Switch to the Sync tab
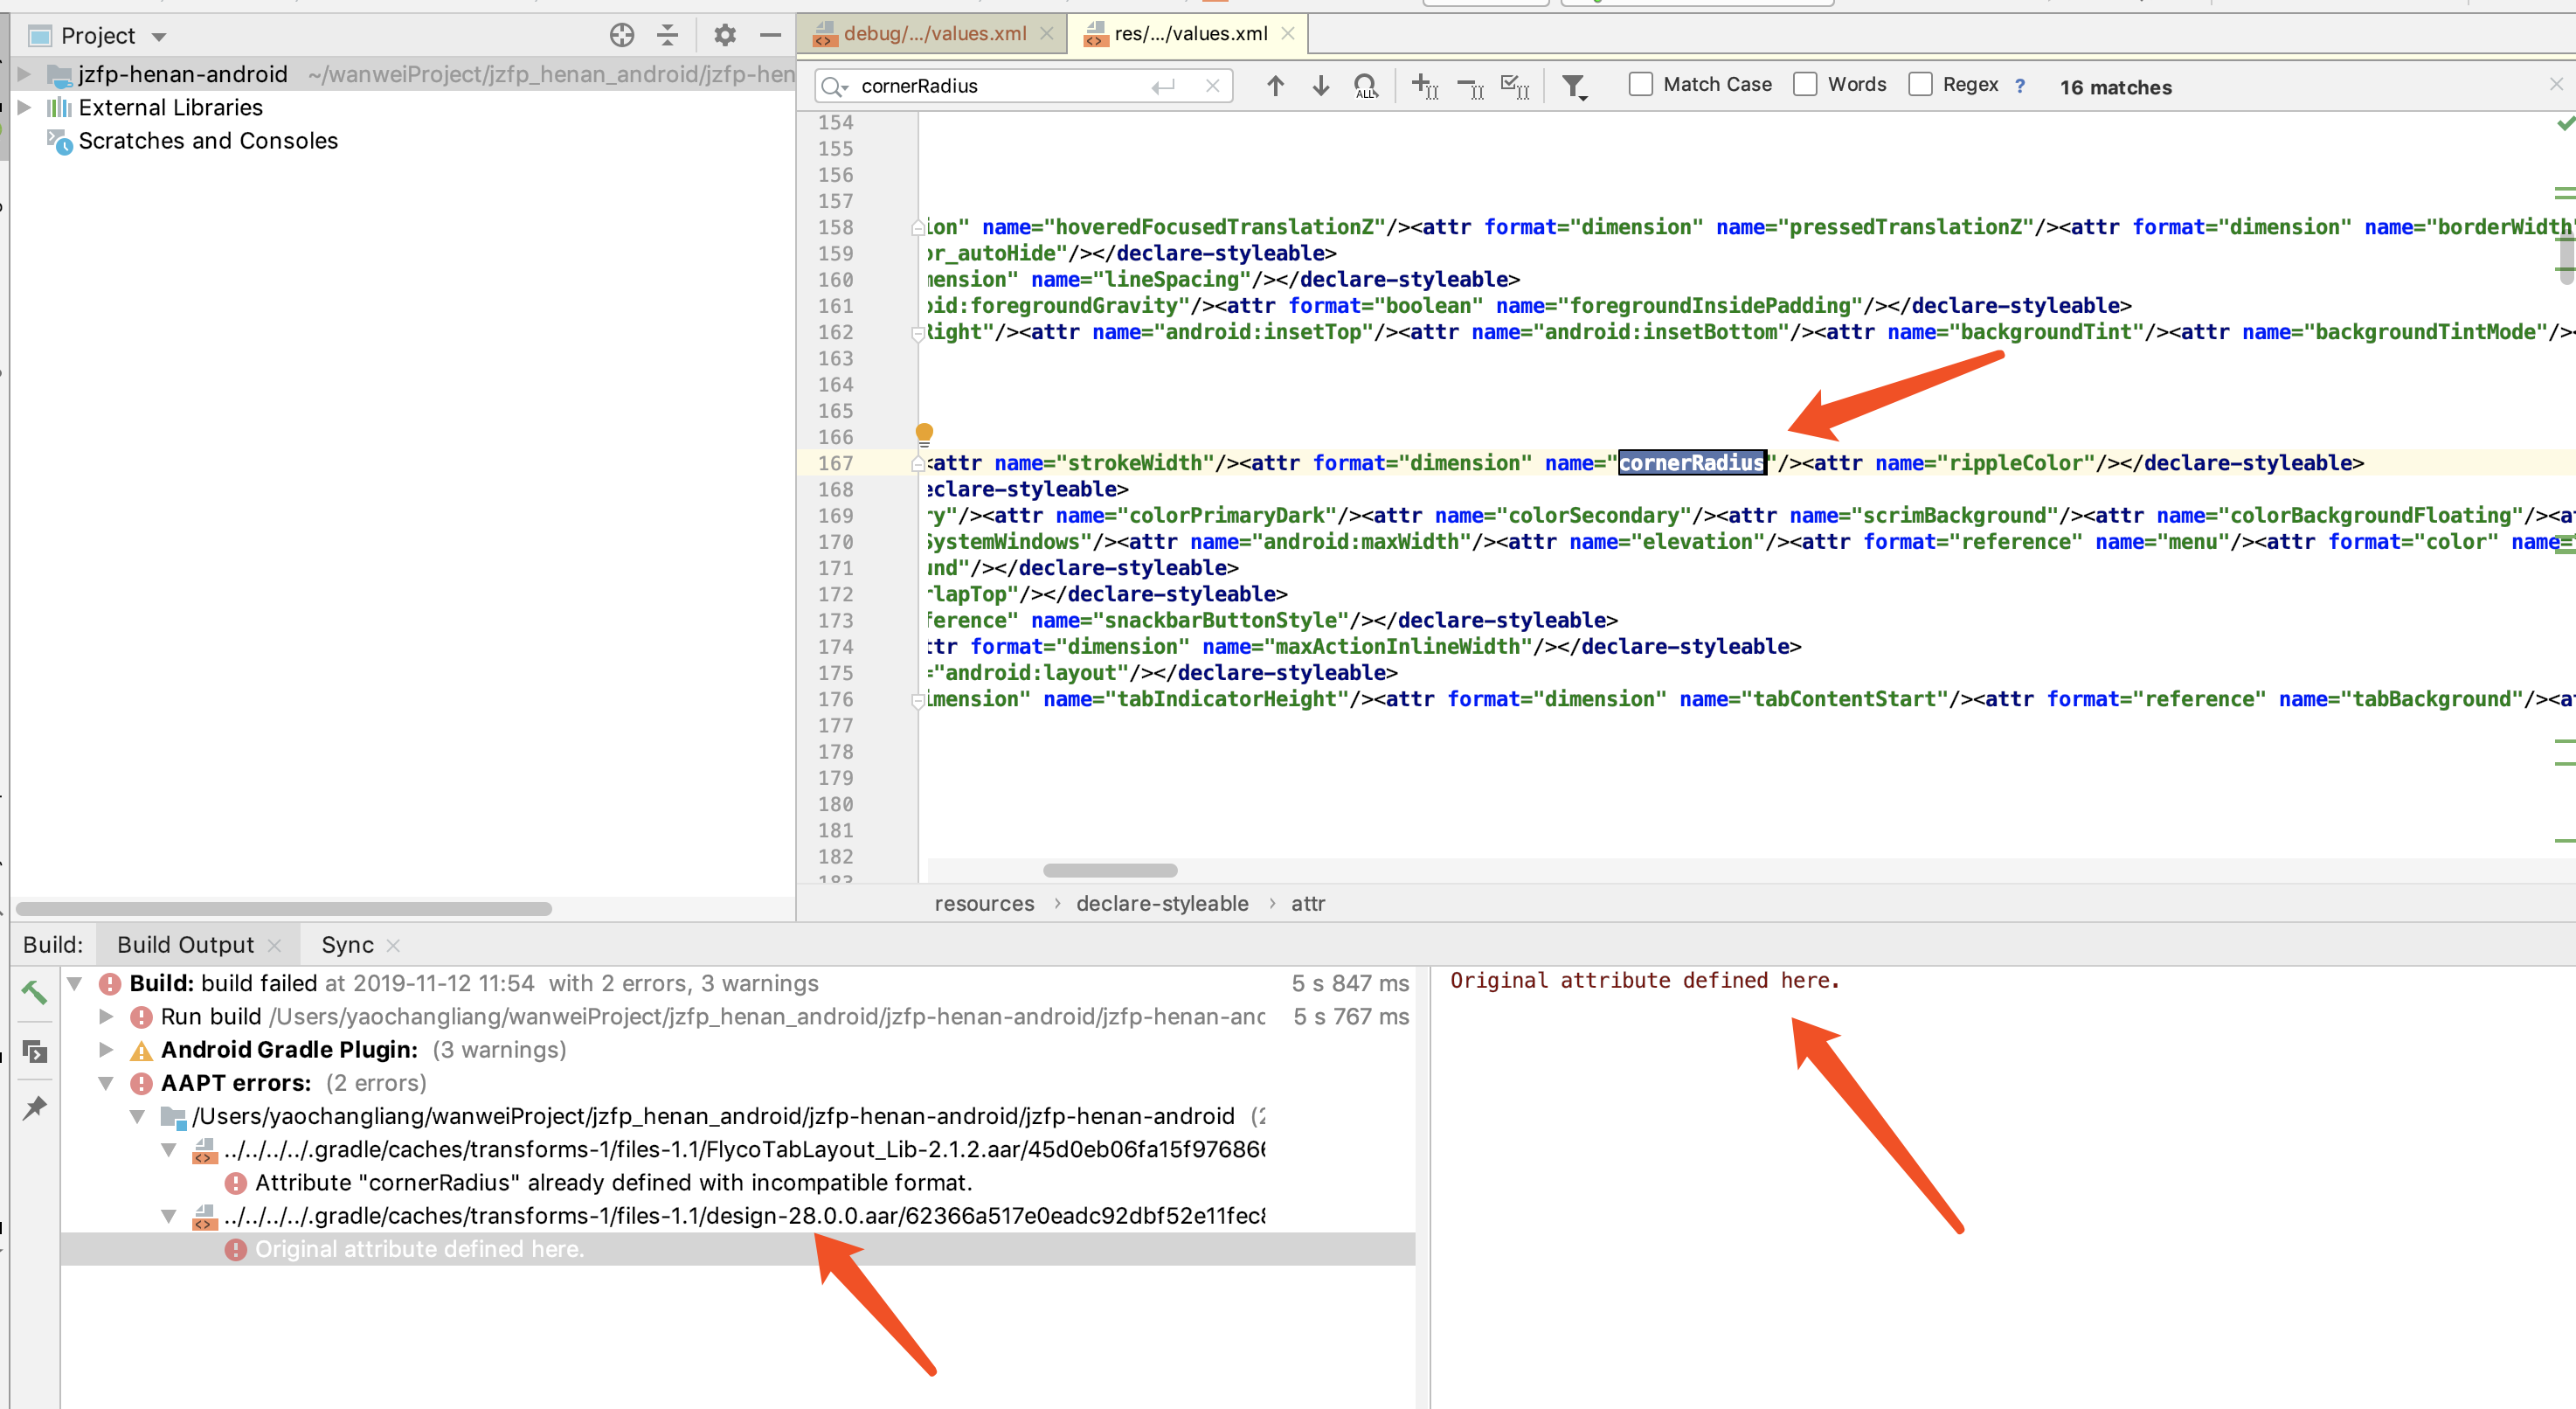This screenshot has width=2576, height=1409. coord(347,945)
